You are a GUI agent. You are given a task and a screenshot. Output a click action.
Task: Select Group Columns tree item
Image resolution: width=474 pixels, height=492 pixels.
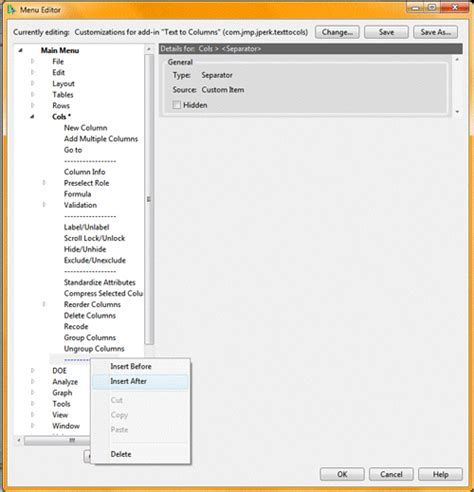(x=90, y=337)
